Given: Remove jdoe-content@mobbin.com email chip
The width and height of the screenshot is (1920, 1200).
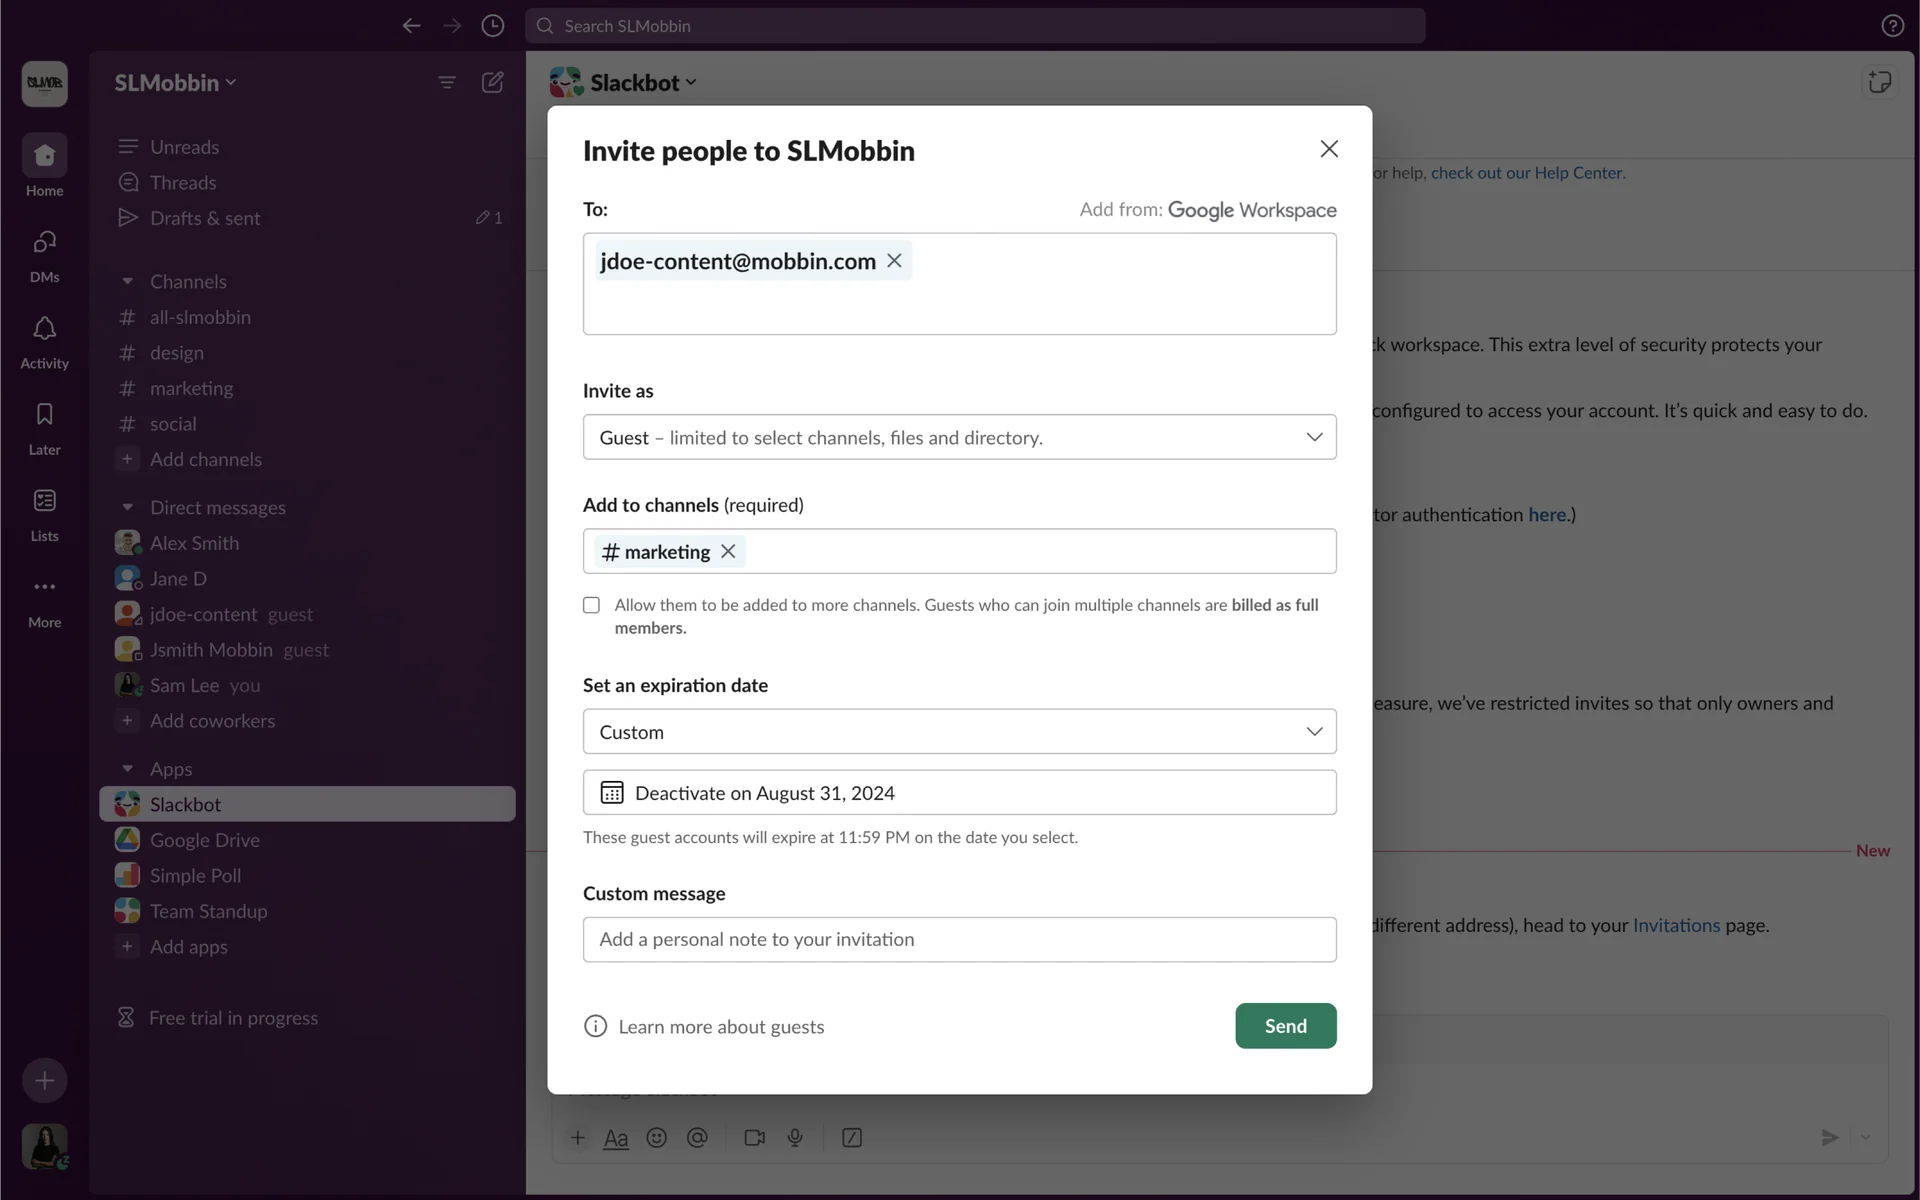Looking at the screenshot, I should 894,260.
